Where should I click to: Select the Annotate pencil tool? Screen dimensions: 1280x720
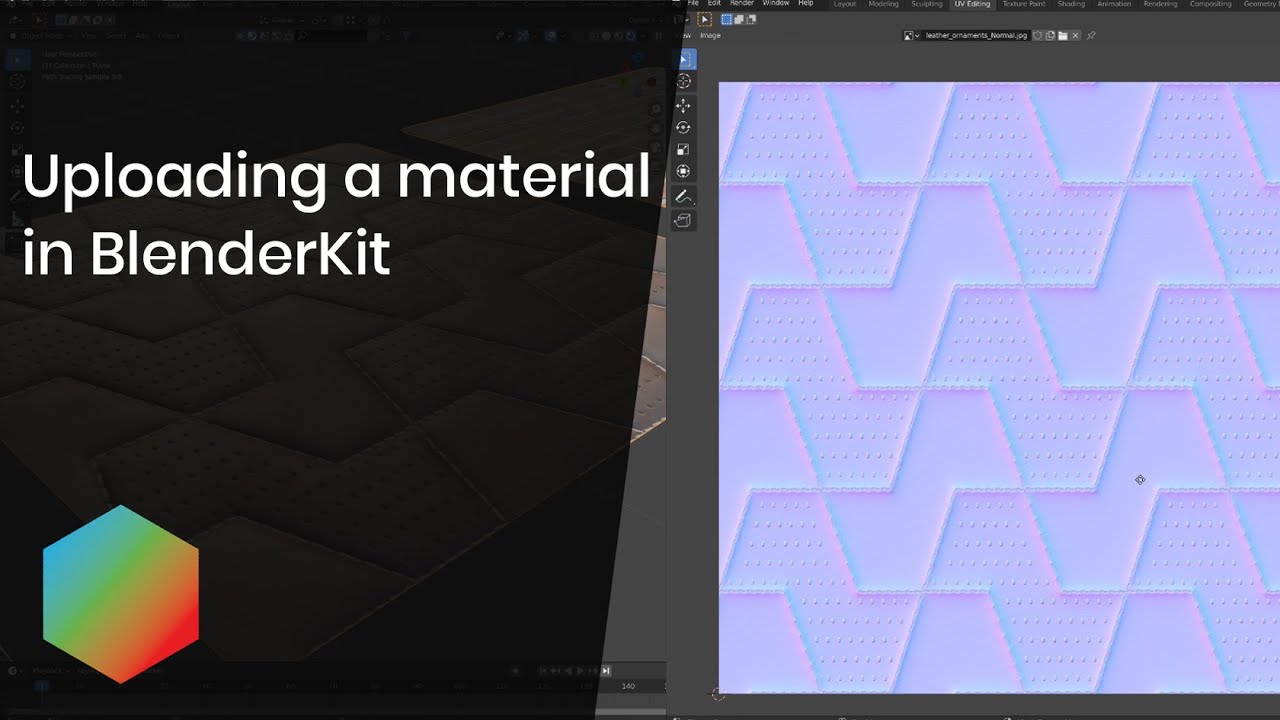pos(684,196)
